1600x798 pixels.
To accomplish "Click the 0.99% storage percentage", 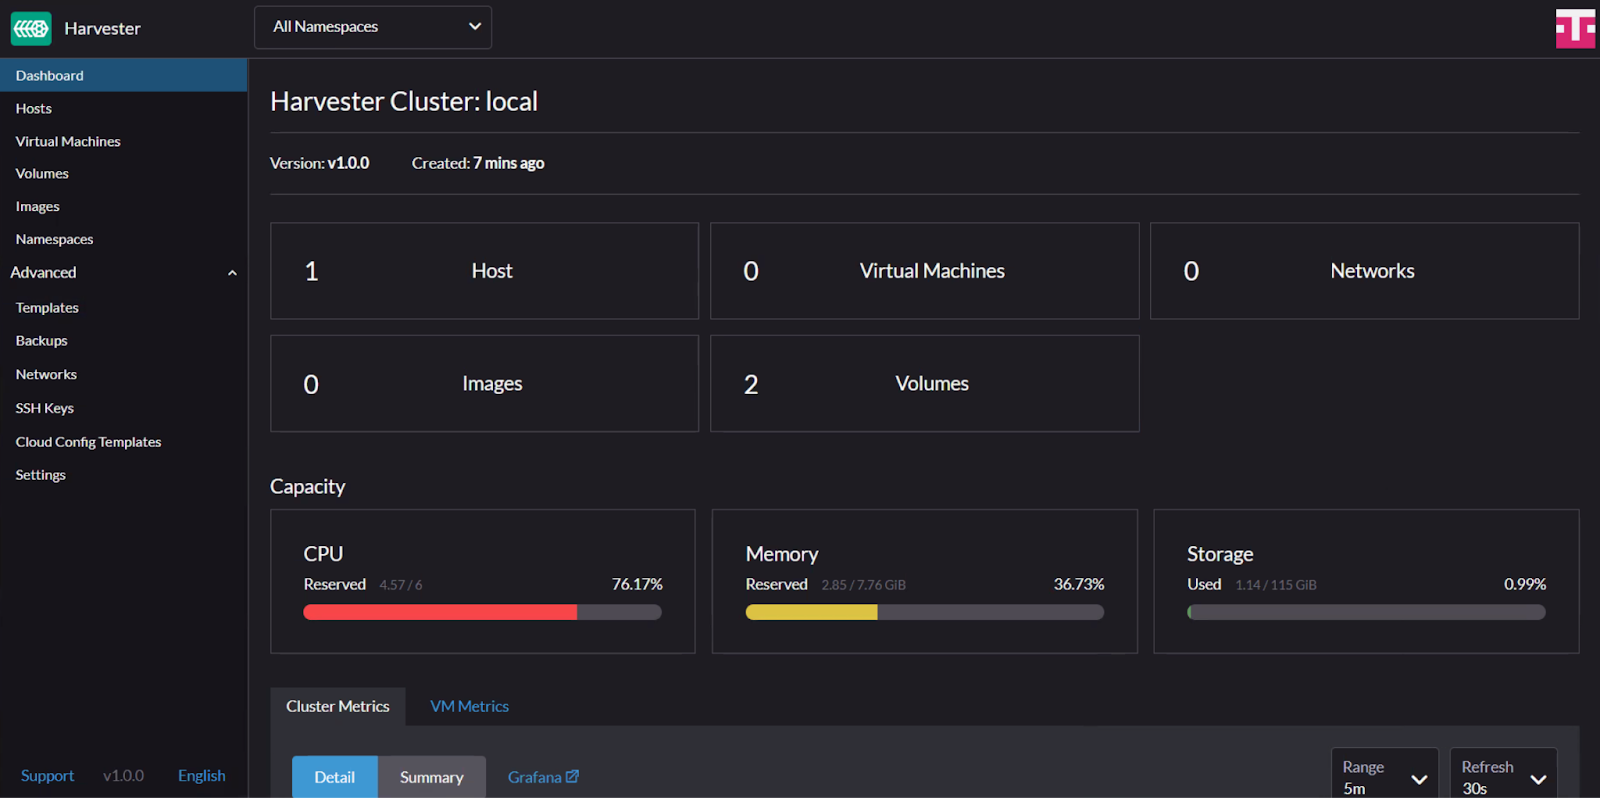I will pyautogui.click(x=1525, y=584).
